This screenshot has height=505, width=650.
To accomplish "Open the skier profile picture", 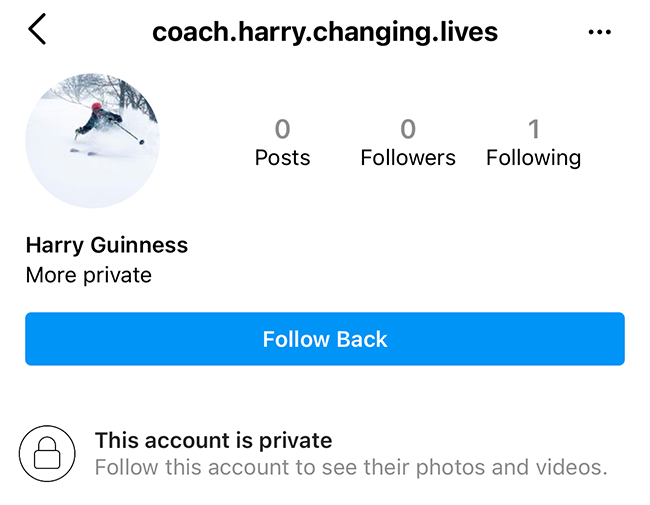I will [92, 141].
